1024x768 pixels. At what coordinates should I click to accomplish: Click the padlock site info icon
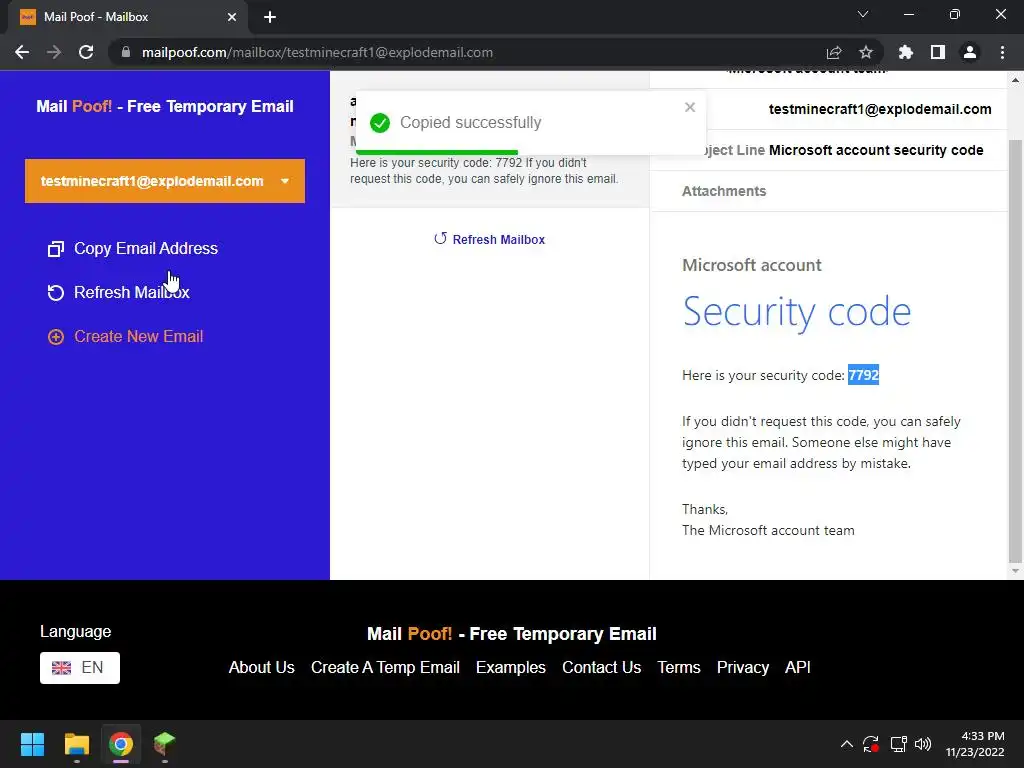click(126, 52)
